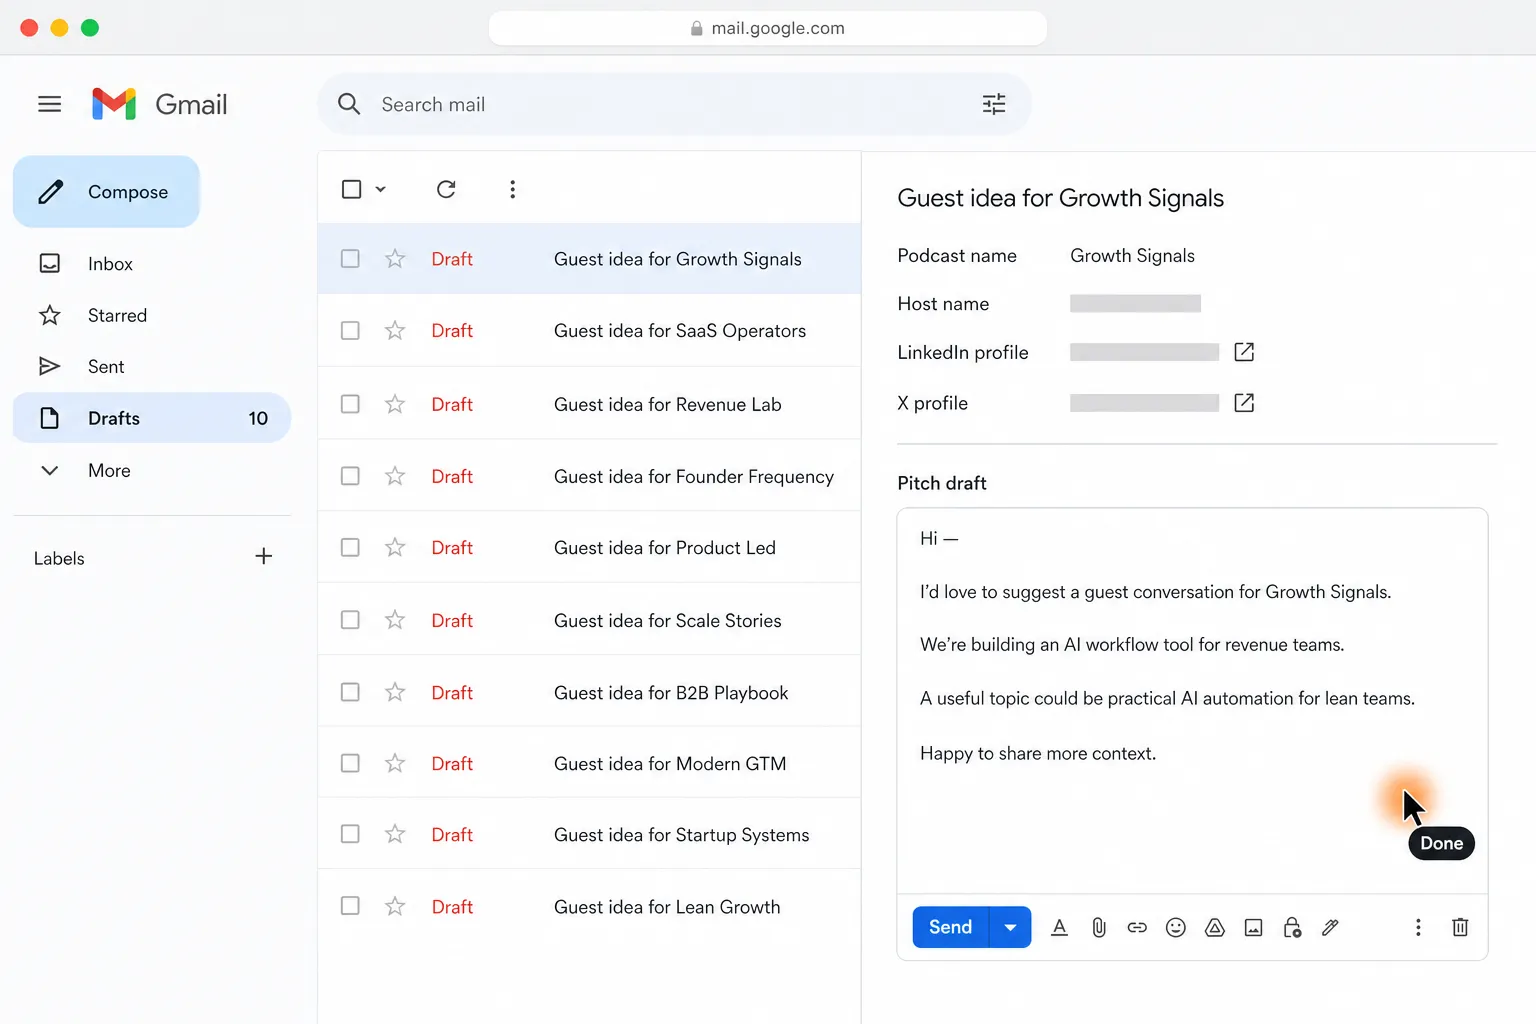Star the Lean Growth draft

point(395,906)
